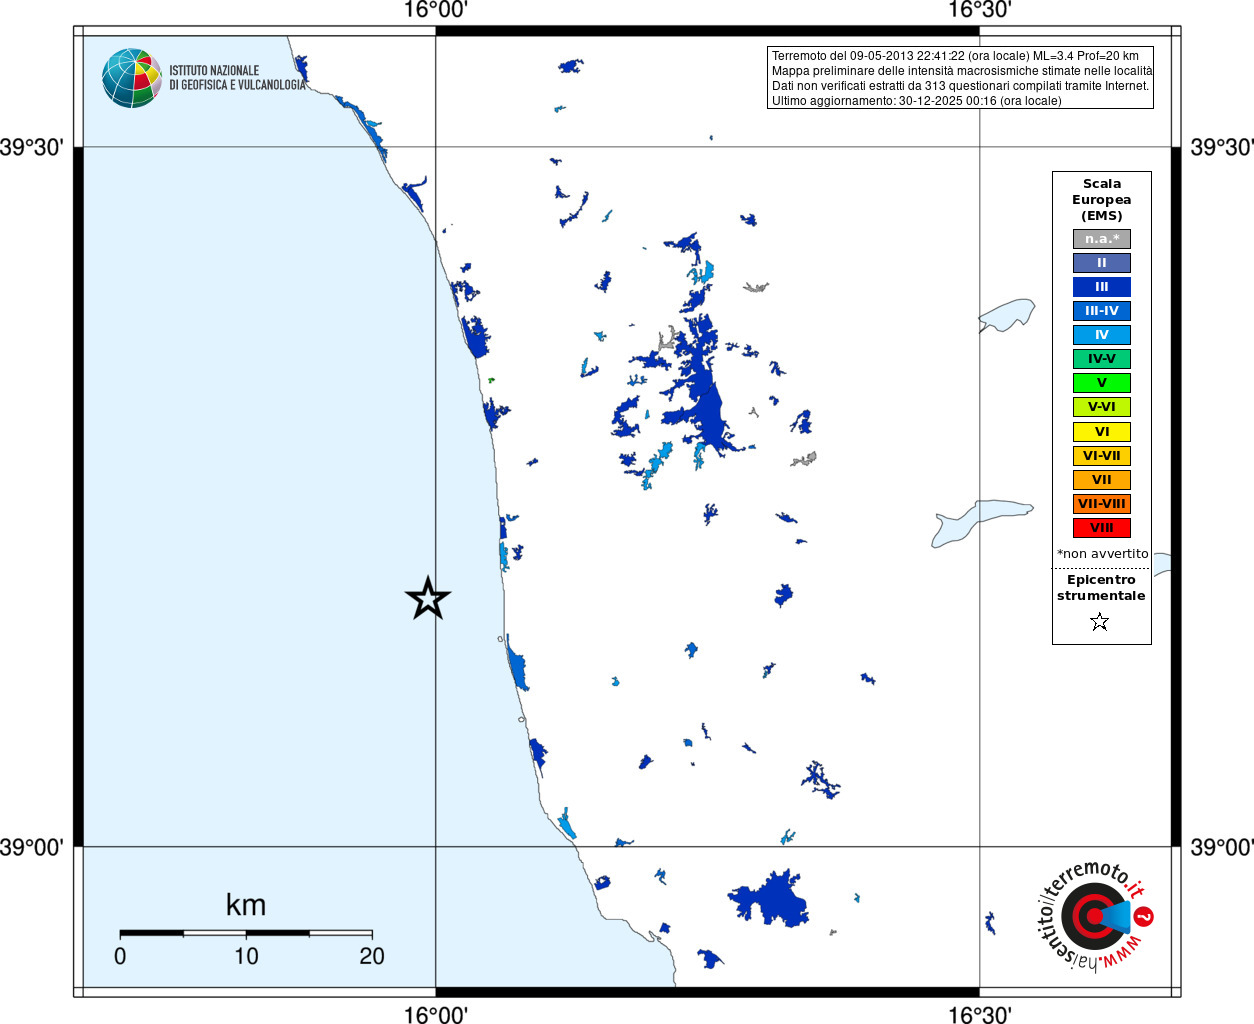Select the II intensity legend swatch

[x=1102, y=263]
